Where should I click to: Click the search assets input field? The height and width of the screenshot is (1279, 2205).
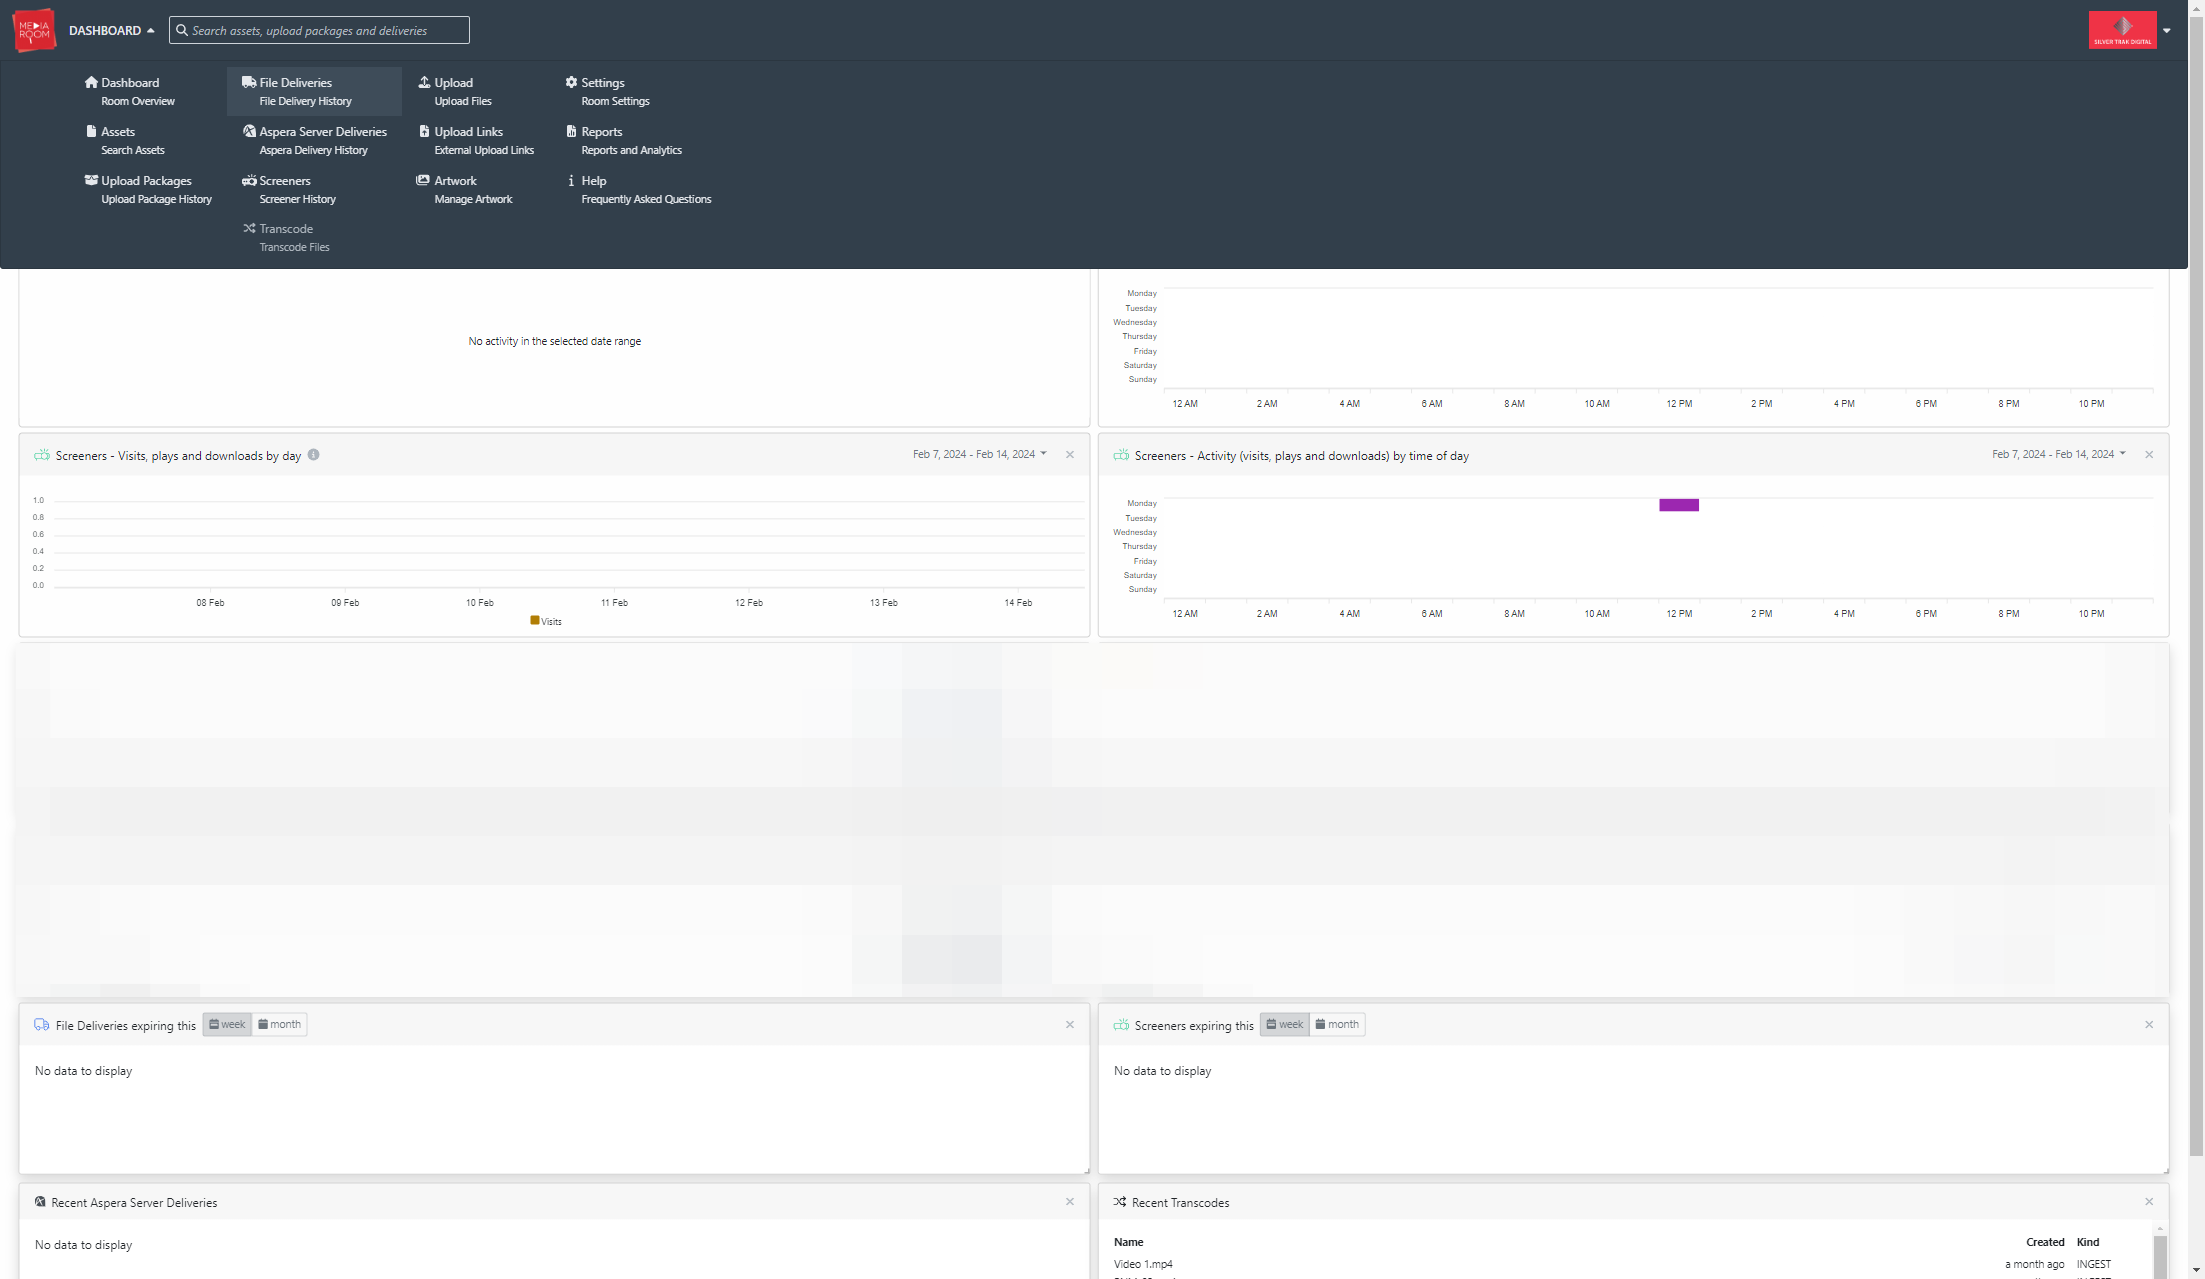tap(319, 30)
